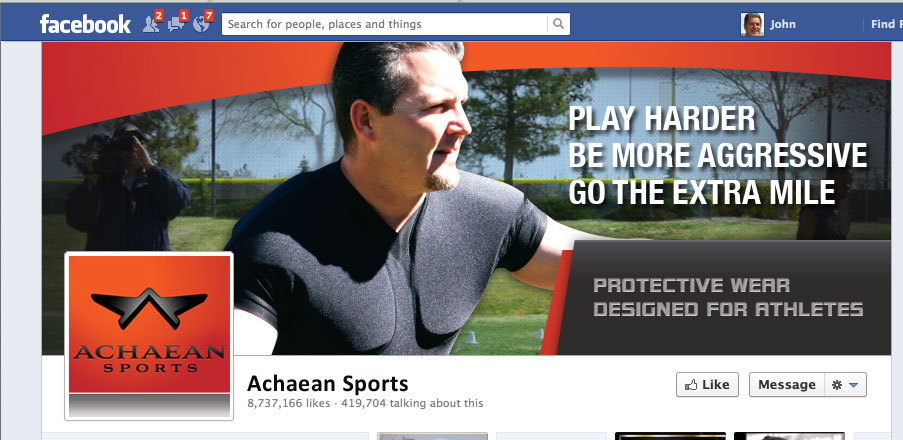903x440 pixels.
Task: Open the first page tab thumbnail below
Action: tap(432, 436)
